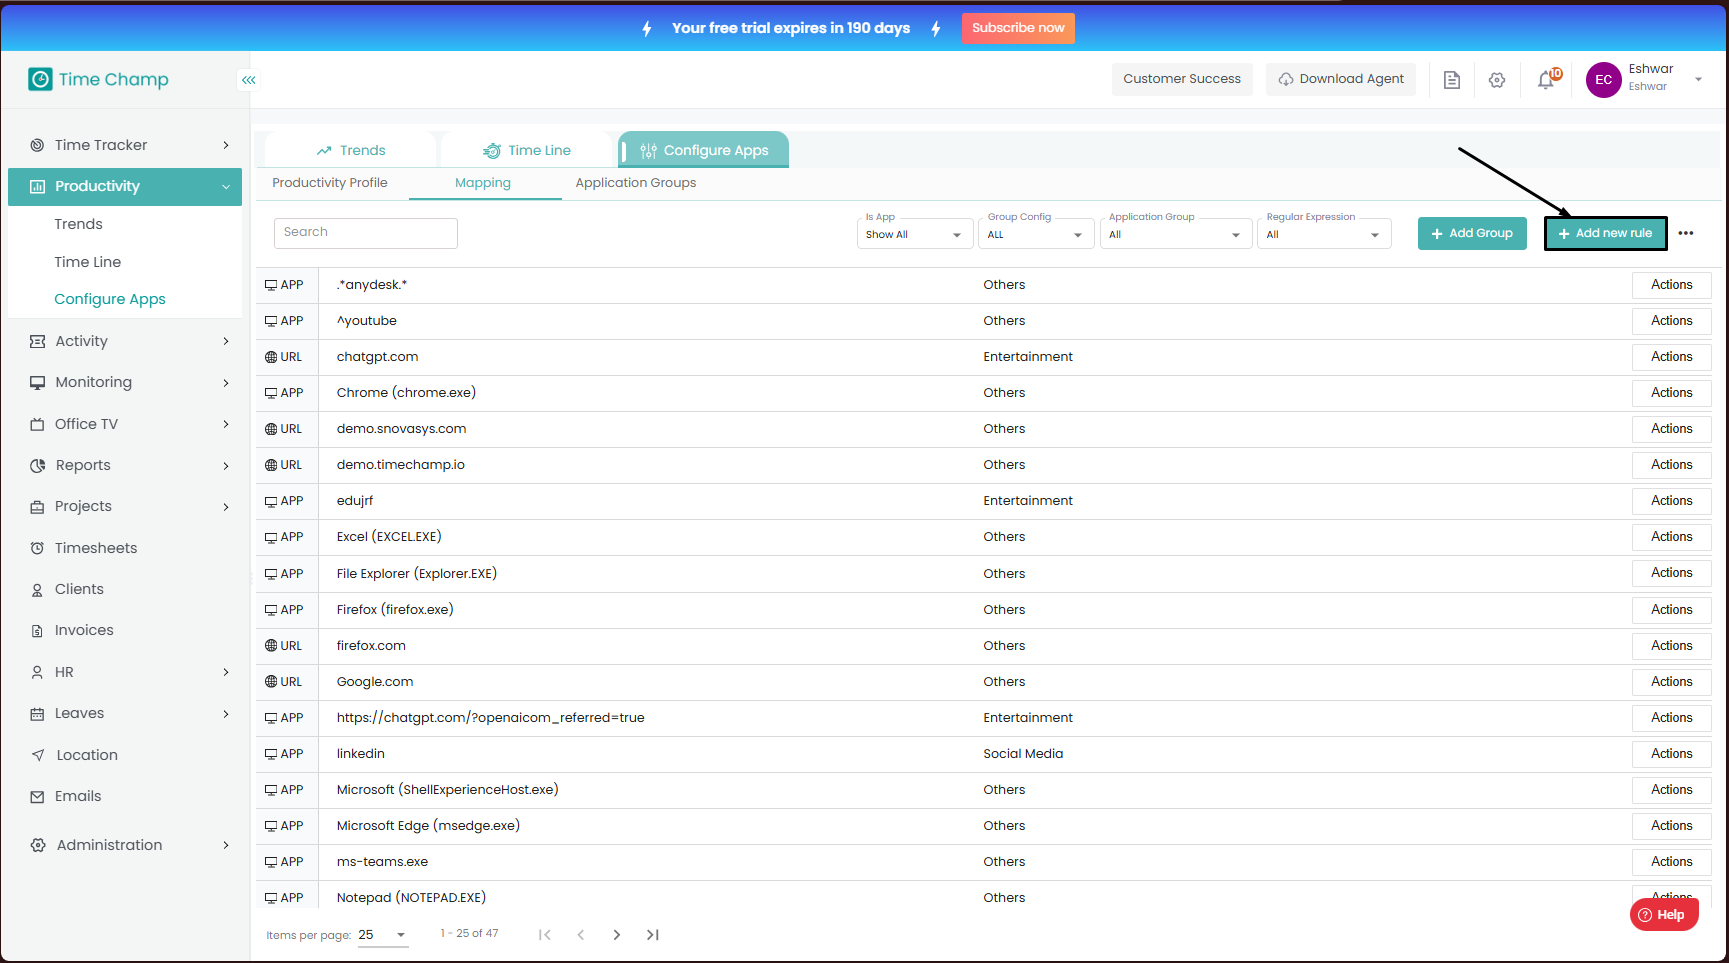Click the Invoices sidebar icon

click(37, 631)
